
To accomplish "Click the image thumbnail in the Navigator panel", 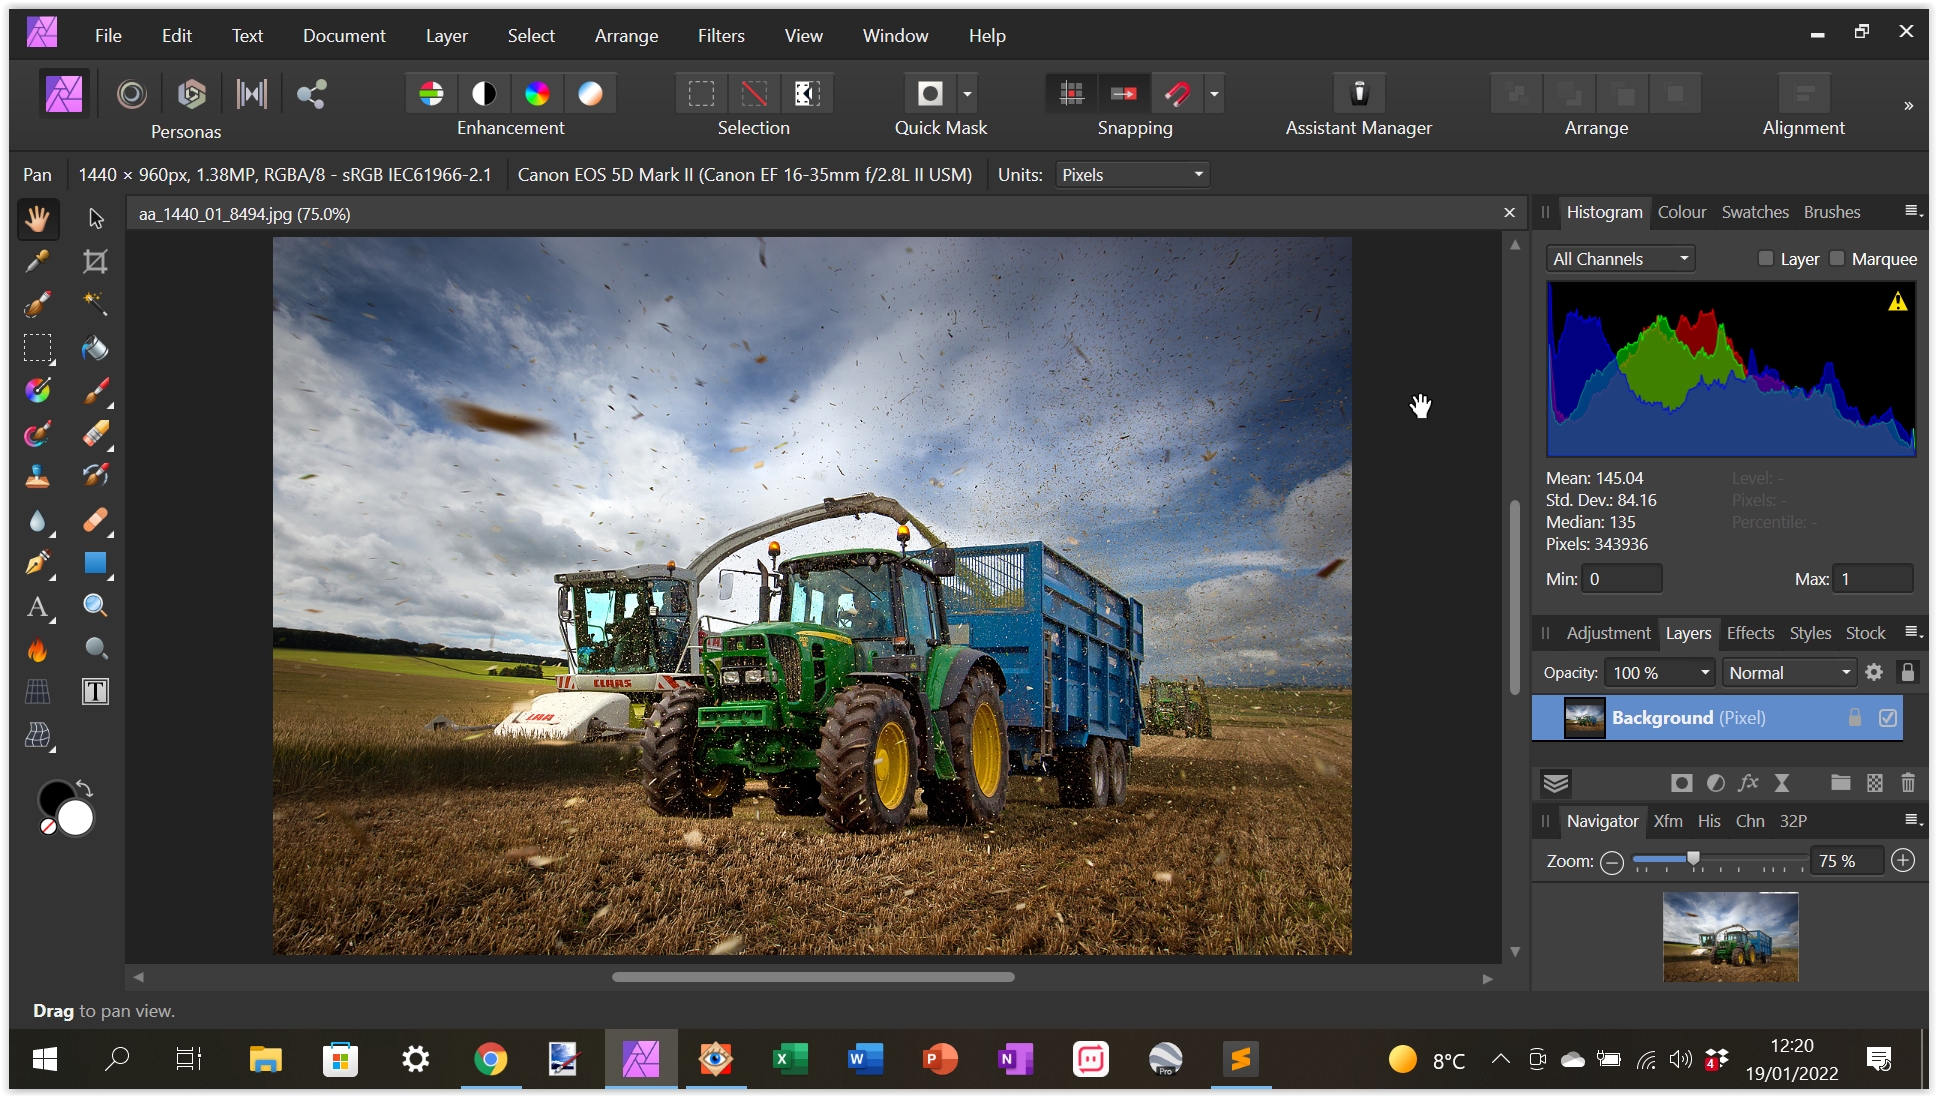I will [x=1731, y=937].
